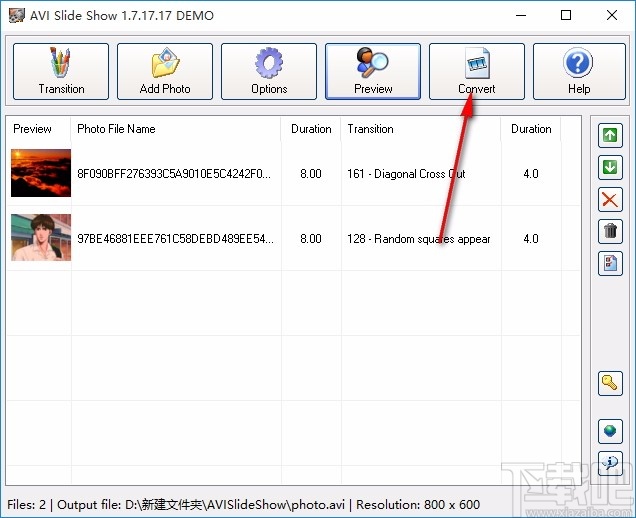Select file name 8F090BFF276393C5A9010E5C4242F0...
The width and height of the screenshot is (636, 518).
coord(174,174)
